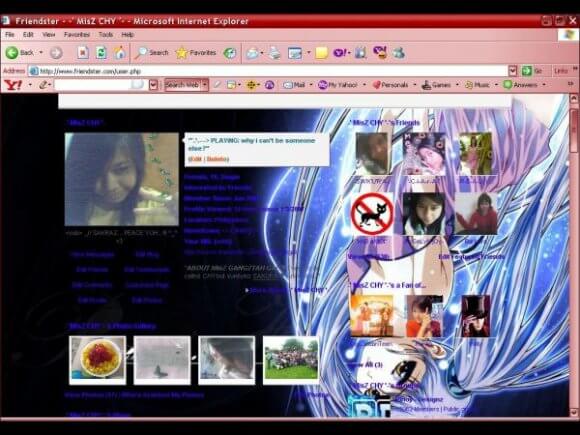Screen dimensions: 580x435
Task: Click the pencil icon on the Yahoo toolbar
Action: (43, 85)
